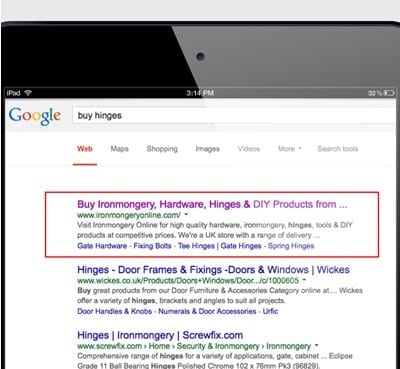Click the 'buy hinges' search field
This screenshot has width=400, height=369.
pyautogui.click(x=233, y=116)
